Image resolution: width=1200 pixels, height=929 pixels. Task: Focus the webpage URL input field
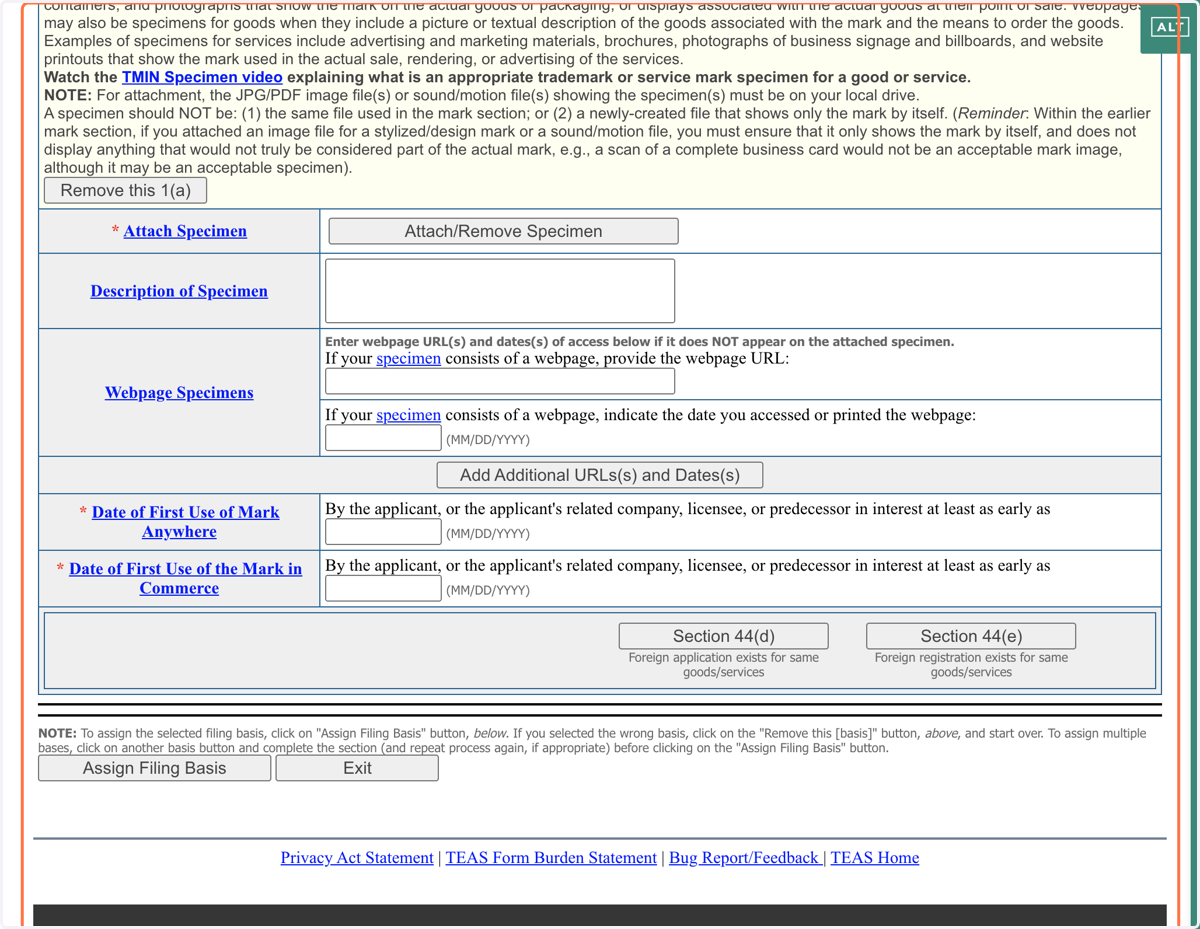click(500, 381)
